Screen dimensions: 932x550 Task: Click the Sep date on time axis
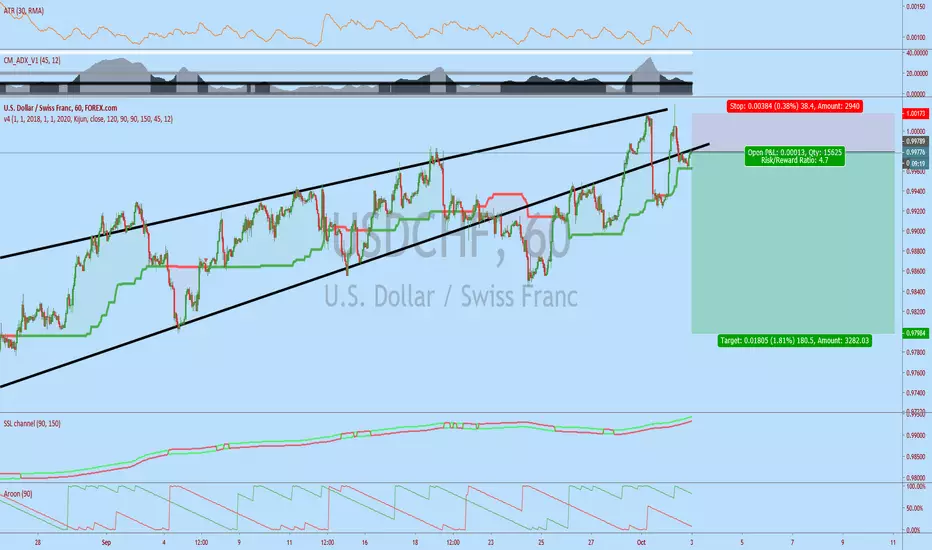(106, 542)
